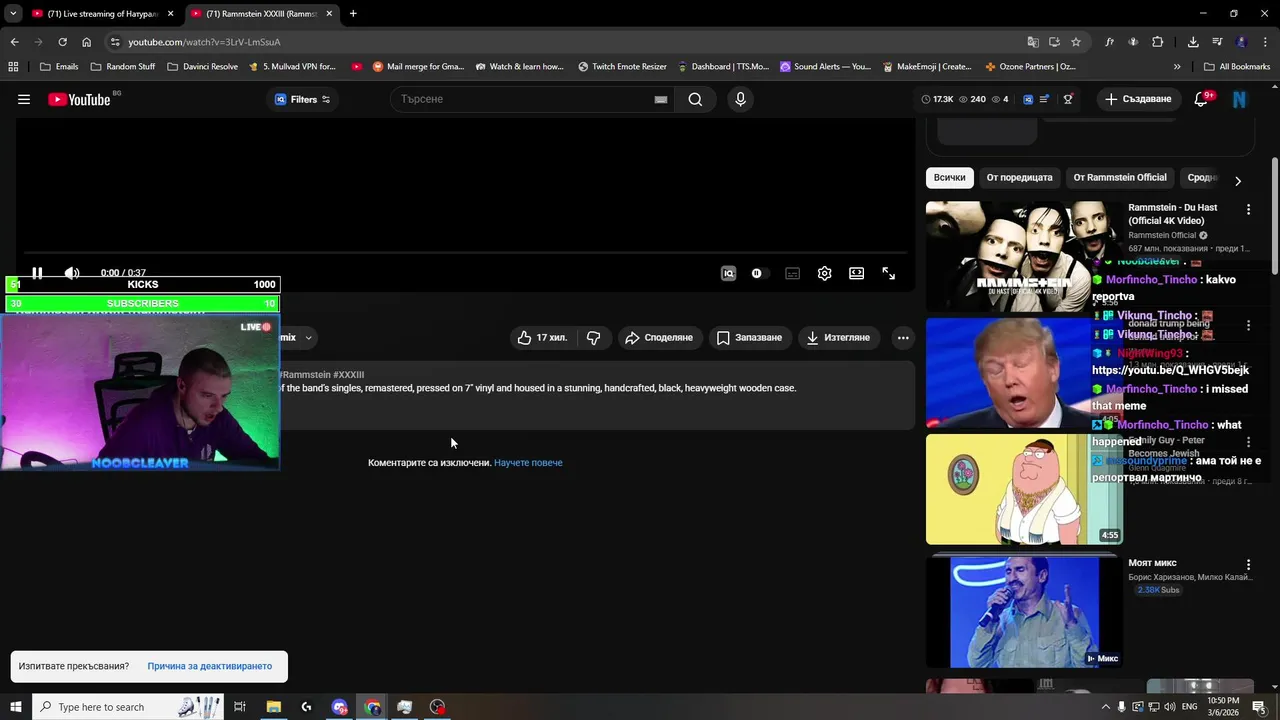1280x720 pixels.
Task: Open Windows Start menu
Action: click(15, 707)
